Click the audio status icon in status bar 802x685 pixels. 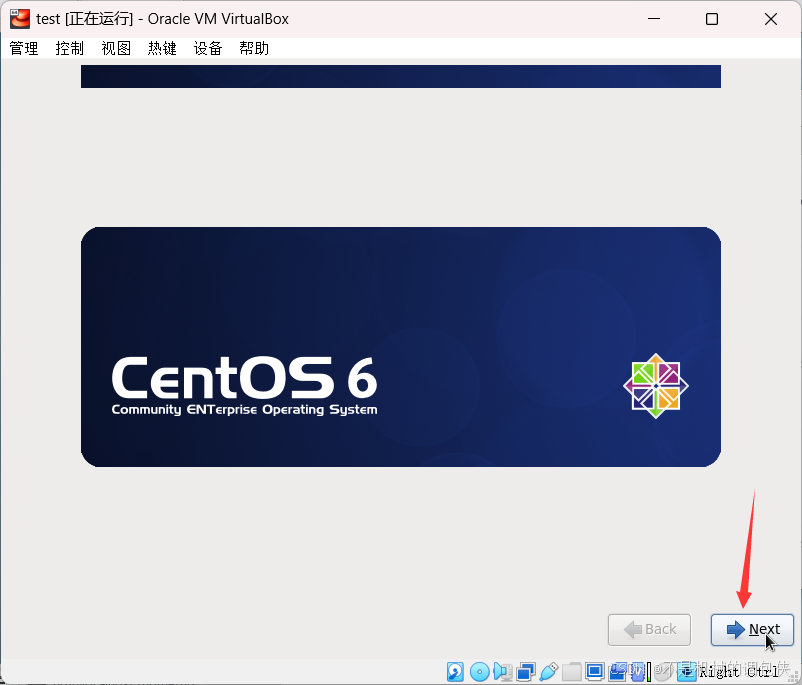(x=503, y=671)
